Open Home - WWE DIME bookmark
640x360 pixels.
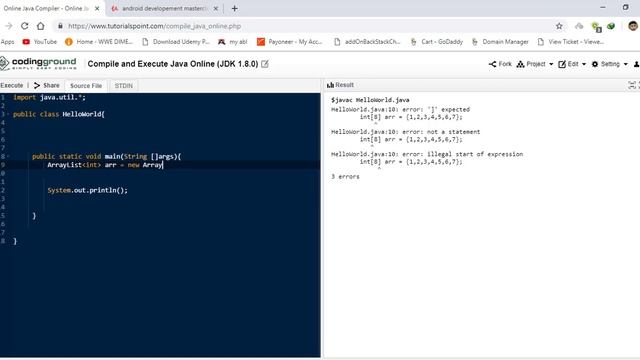(x=99, y=42)
